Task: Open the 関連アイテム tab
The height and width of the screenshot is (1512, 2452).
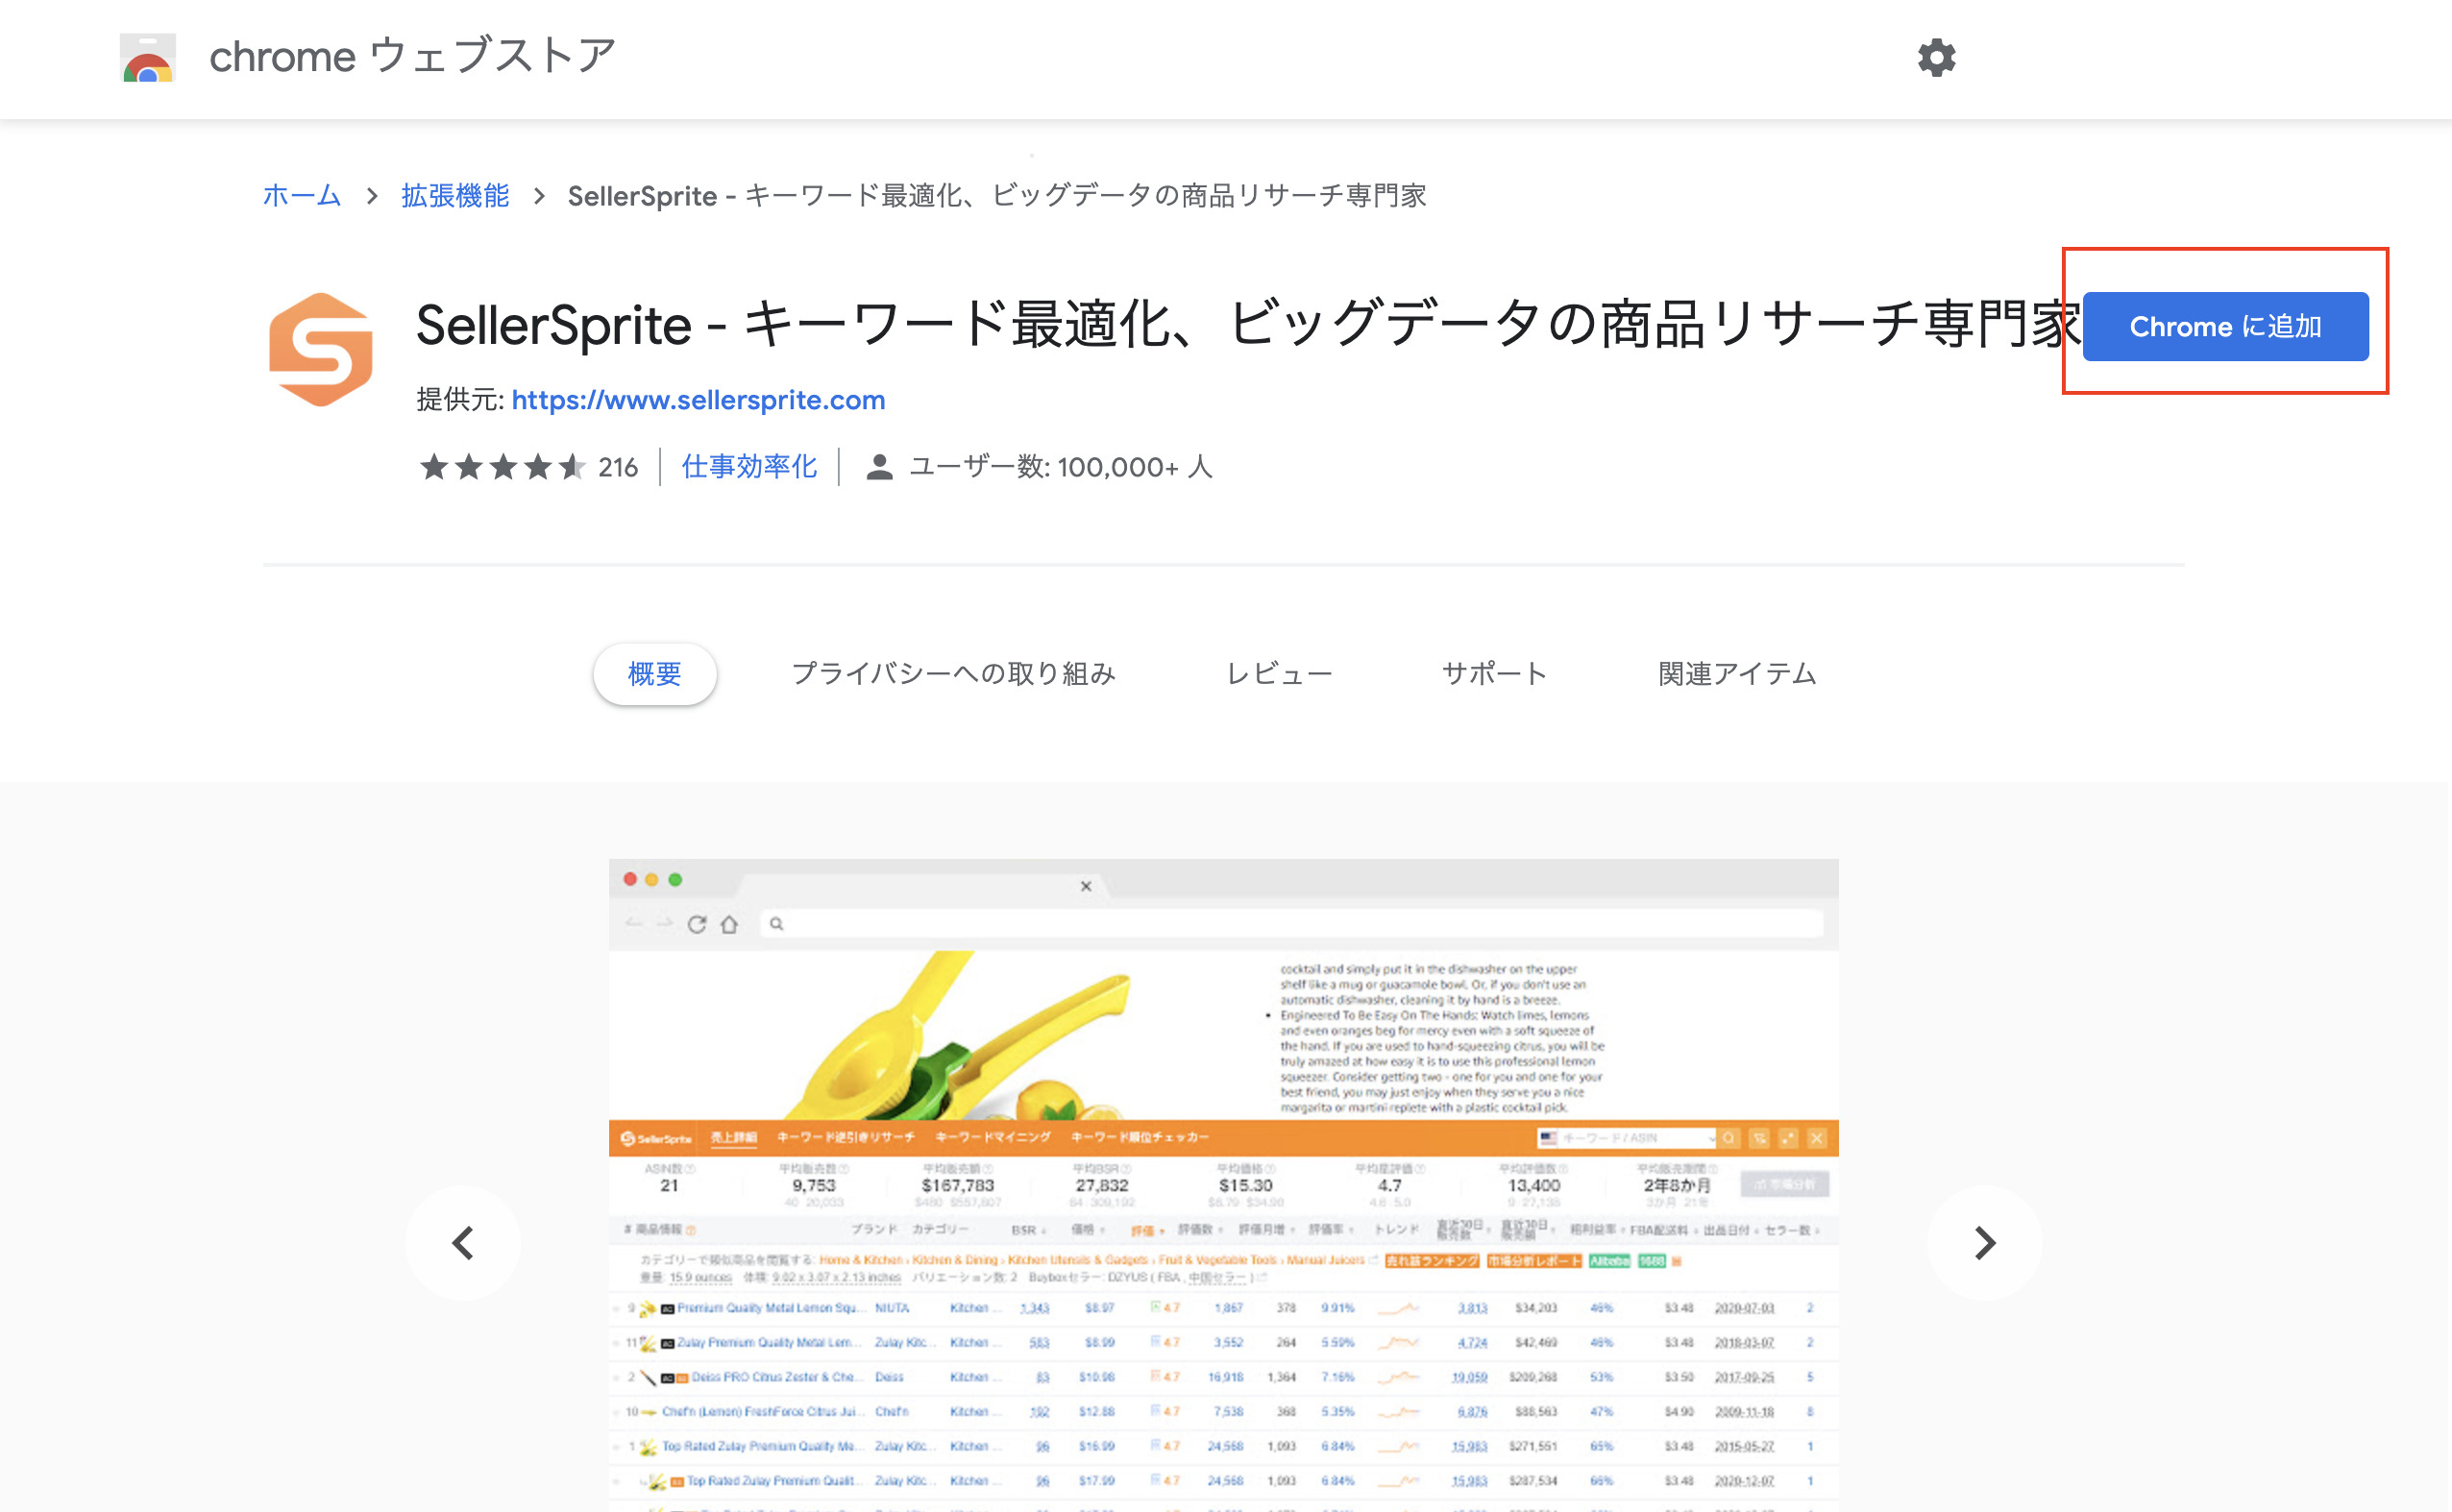Action: point(1737,673)
